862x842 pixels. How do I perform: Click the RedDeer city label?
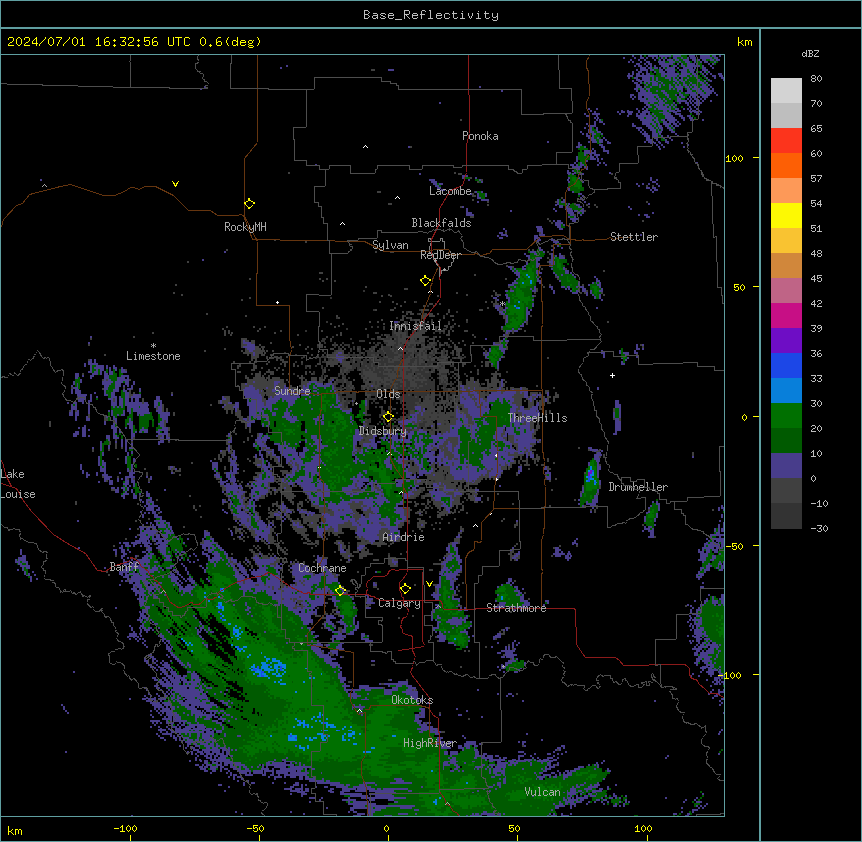pos(440,255)
